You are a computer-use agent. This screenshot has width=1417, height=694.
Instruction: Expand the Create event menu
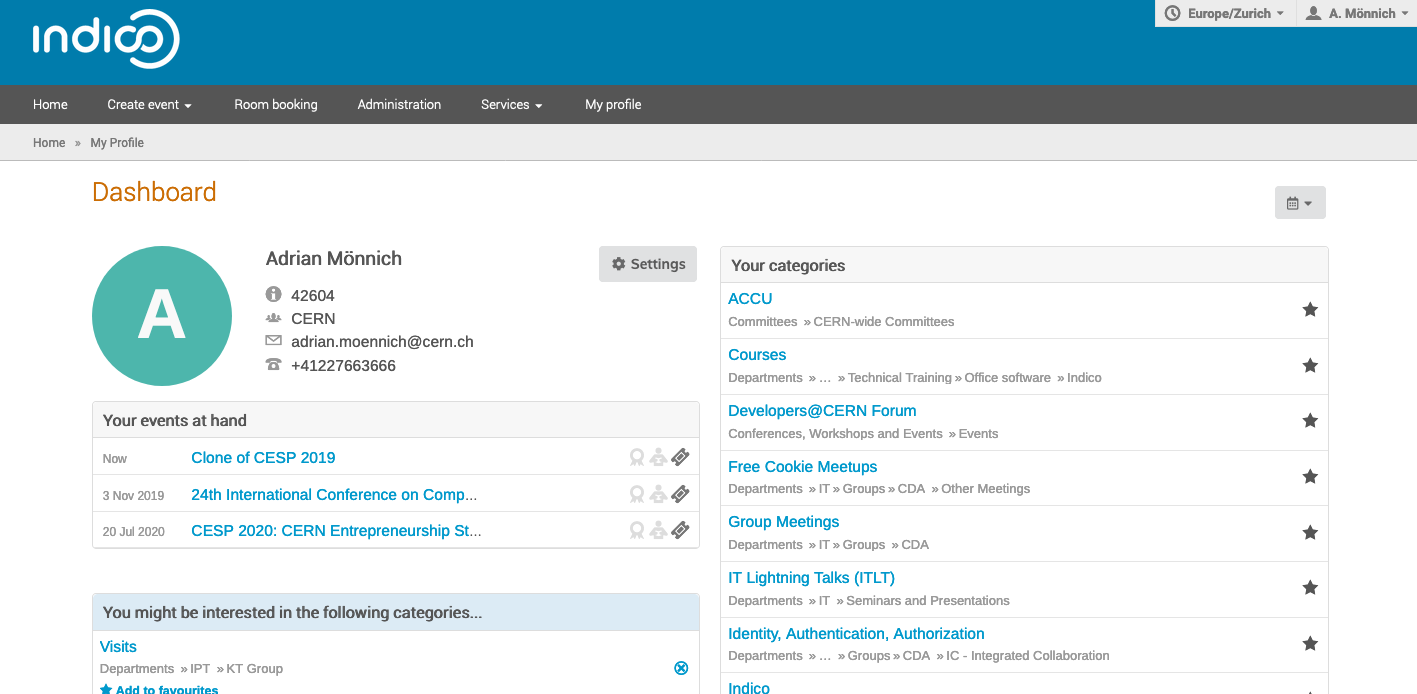point(149,104)
